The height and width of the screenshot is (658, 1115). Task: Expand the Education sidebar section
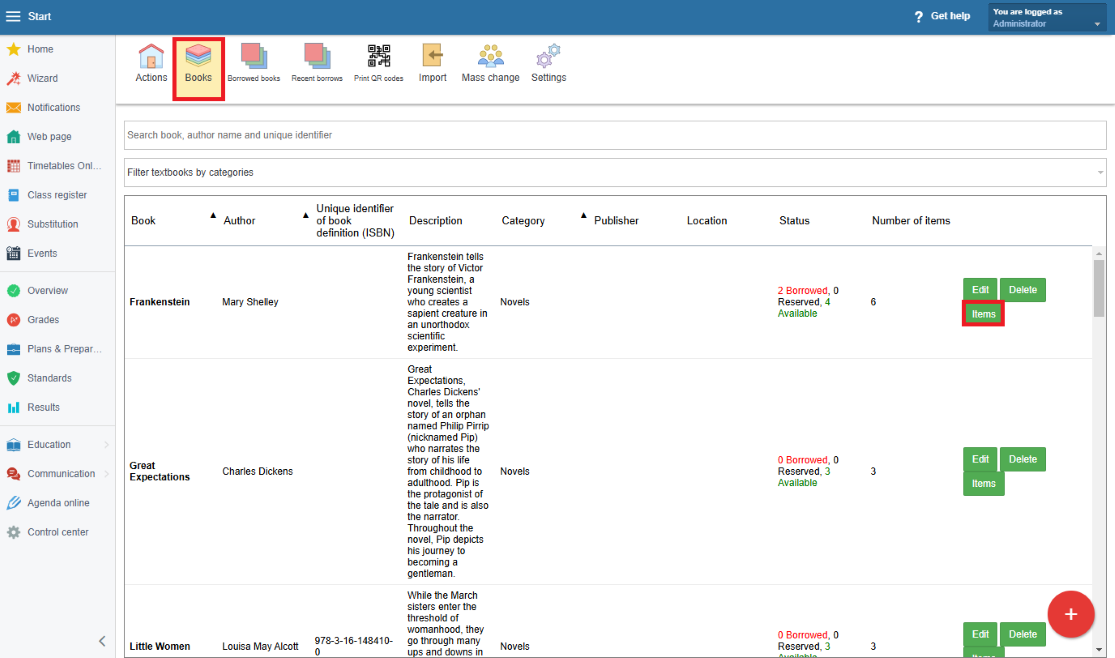coord(58,444)
